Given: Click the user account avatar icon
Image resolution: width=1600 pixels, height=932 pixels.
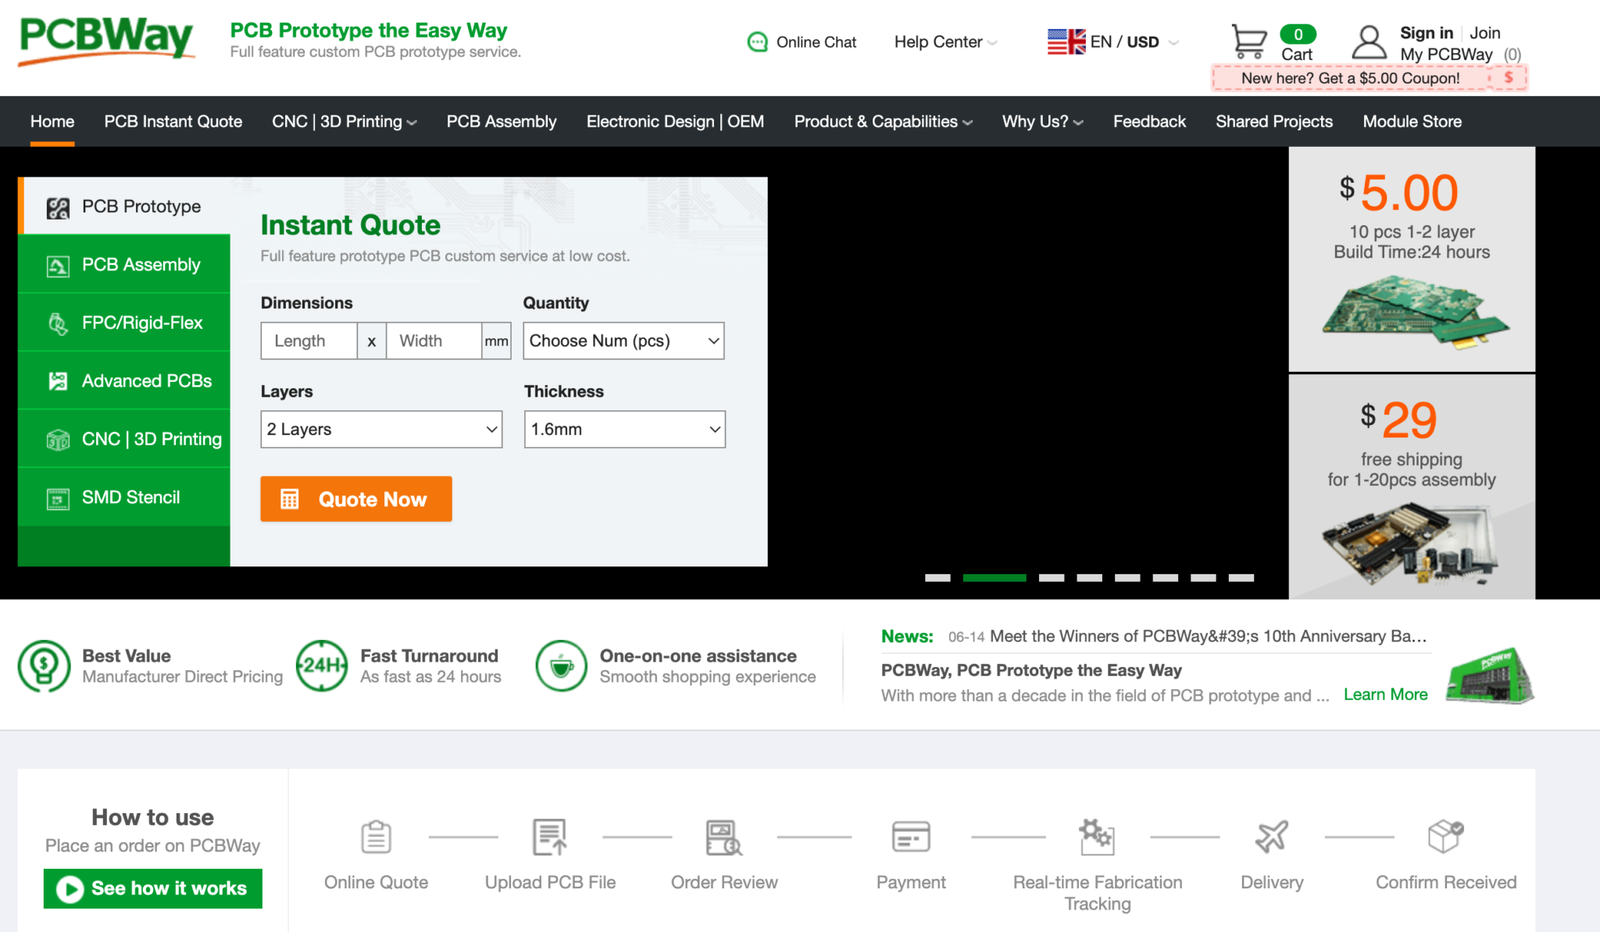Looking at the screenshot, I should point(1368,43).
